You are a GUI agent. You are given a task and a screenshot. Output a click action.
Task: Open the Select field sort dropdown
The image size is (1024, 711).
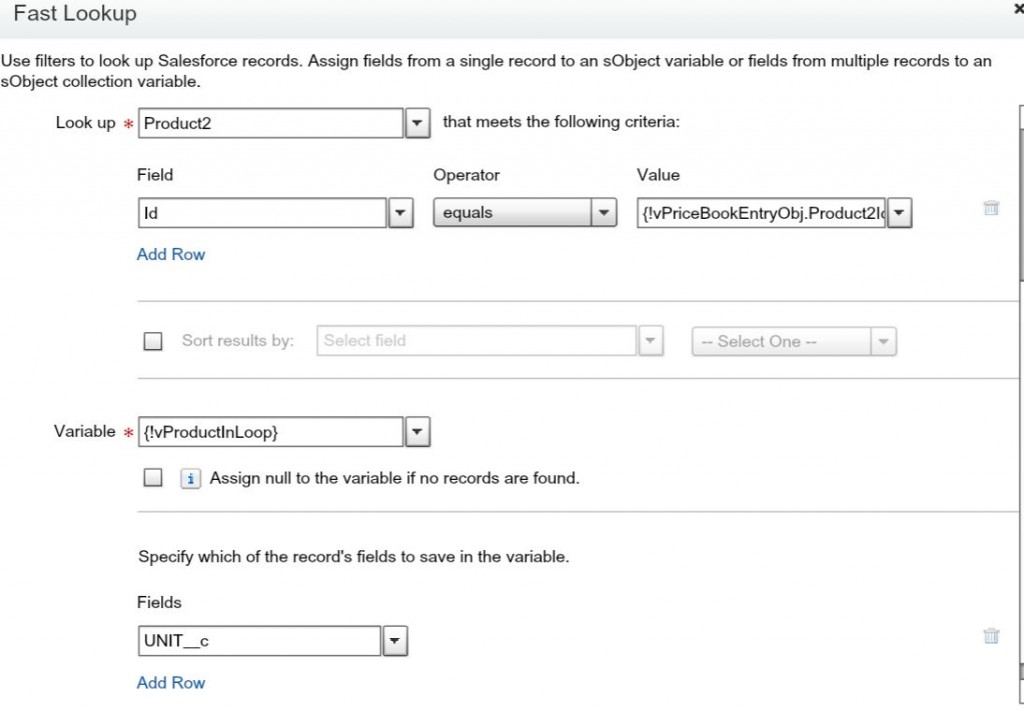click(x=650, y=341)
